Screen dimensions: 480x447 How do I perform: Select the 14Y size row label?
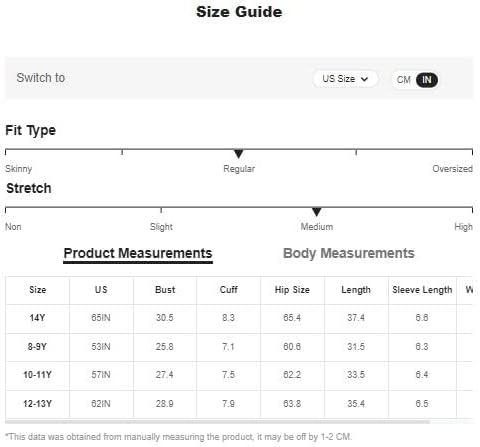tap(37, 318)
